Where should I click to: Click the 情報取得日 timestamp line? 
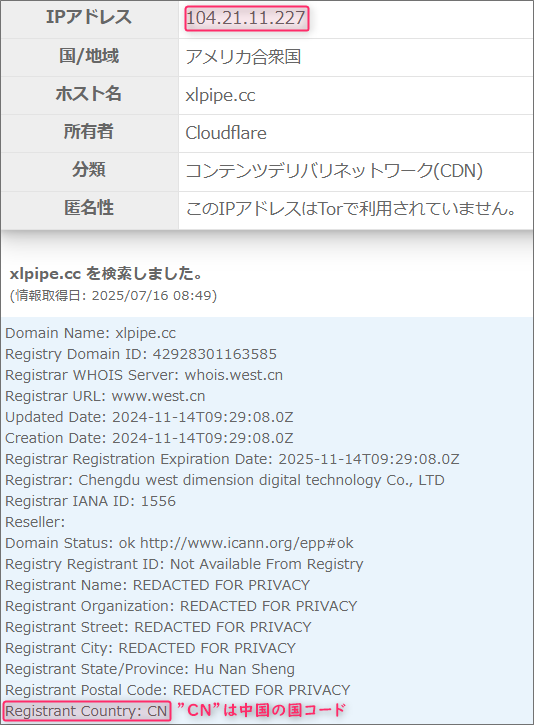[x=113, y=295]
